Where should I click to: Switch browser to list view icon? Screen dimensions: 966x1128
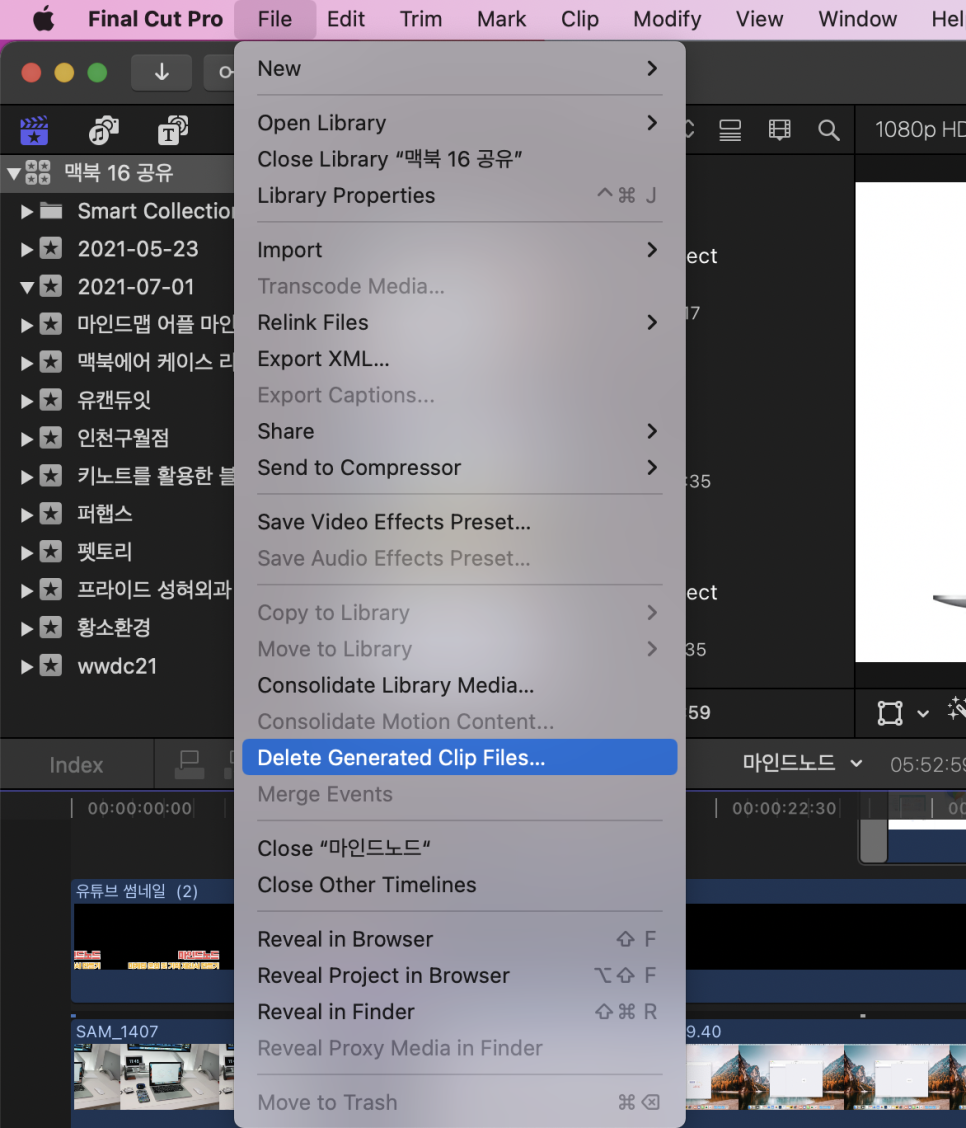[730, 130]
